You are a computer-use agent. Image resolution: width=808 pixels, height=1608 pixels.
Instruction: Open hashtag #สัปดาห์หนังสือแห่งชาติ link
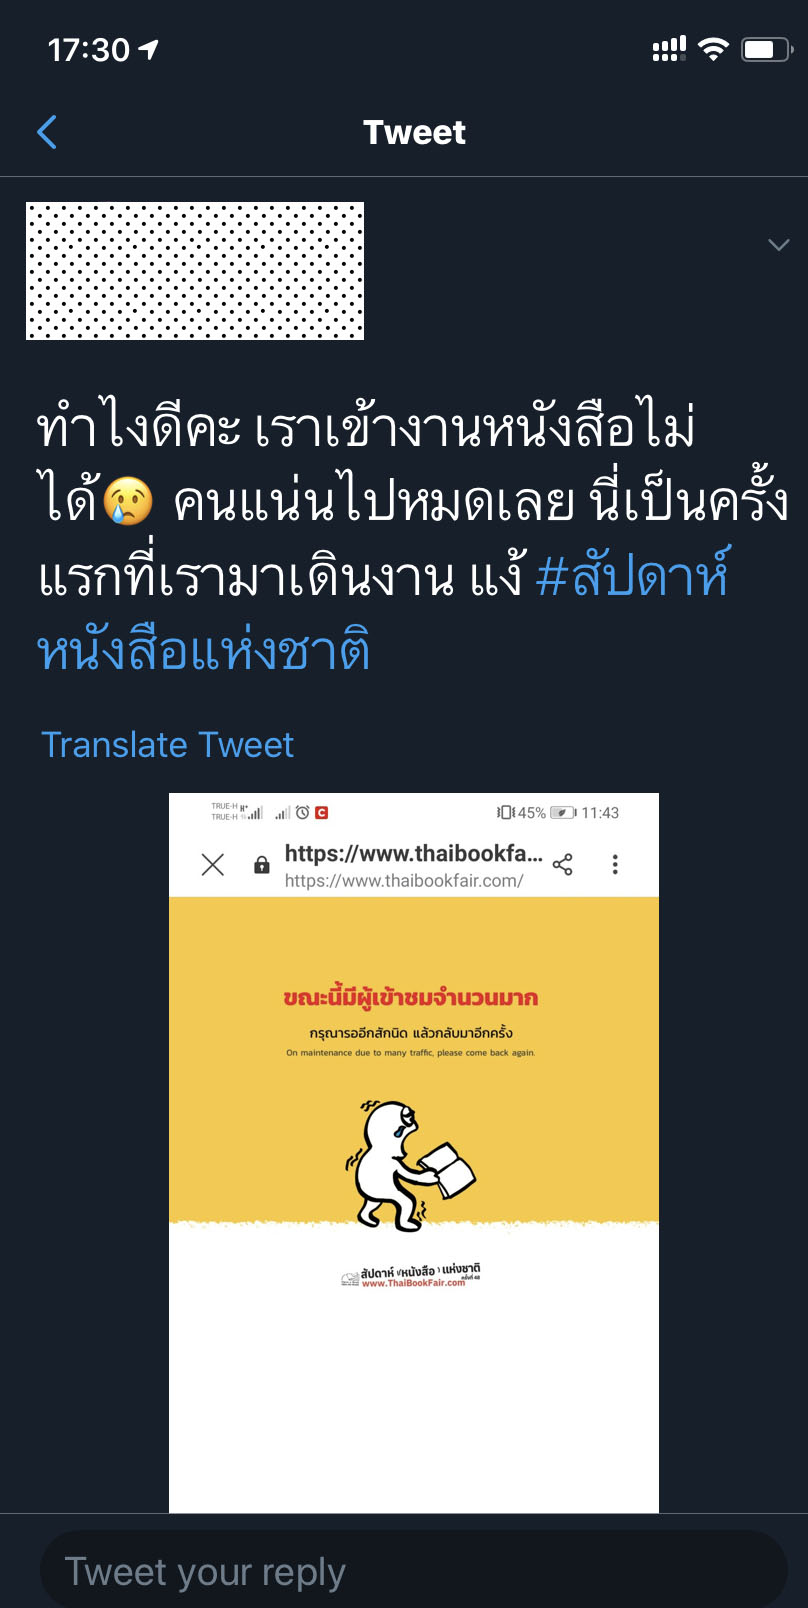384,613
